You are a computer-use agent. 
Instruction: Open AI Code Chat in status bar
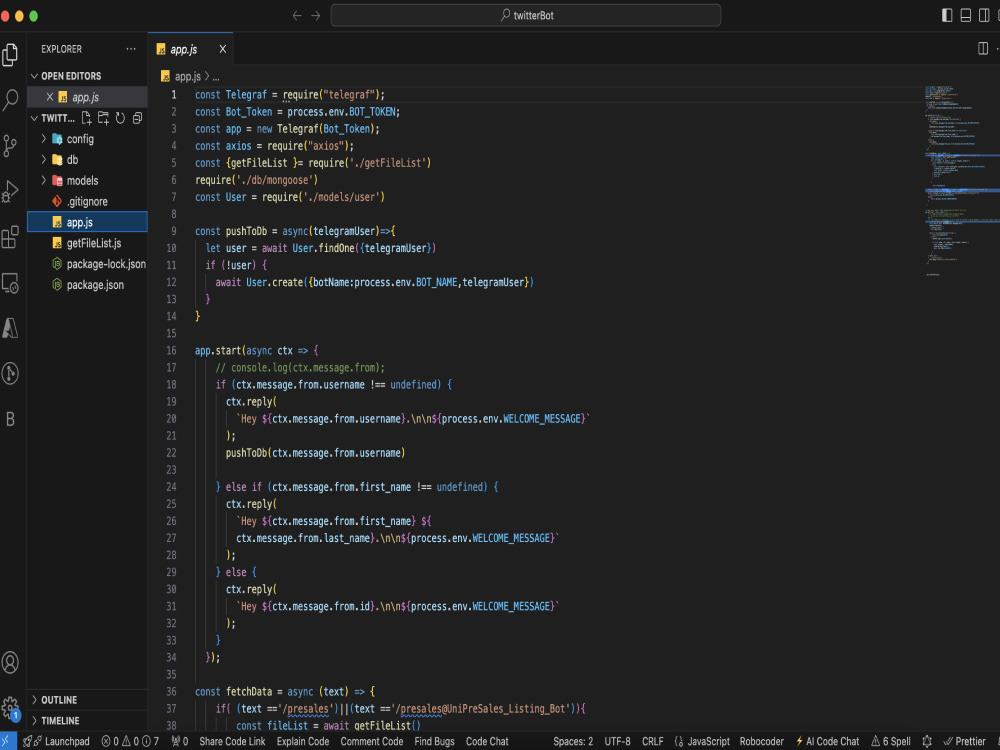click(x=827, y=741)
